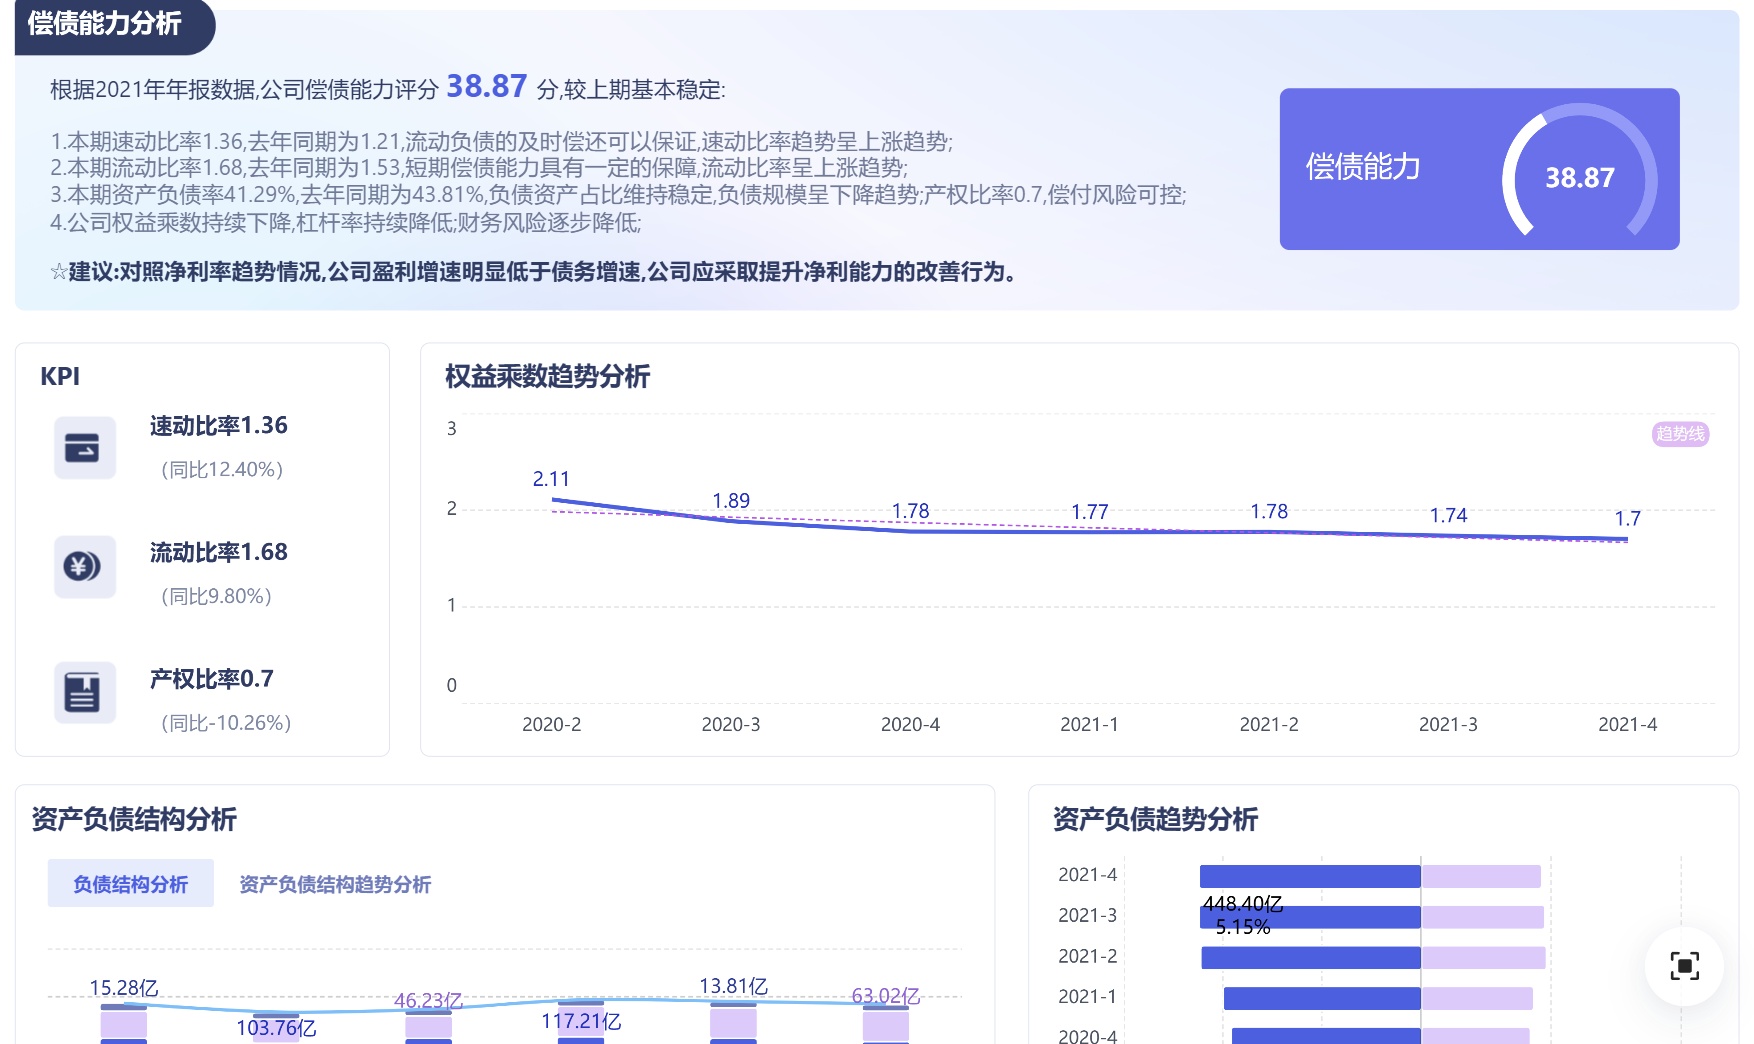Viewport: 1754px width, 1044px height.
Task: Click data point label 1.7 for 2021-4
Action: 1628,518
